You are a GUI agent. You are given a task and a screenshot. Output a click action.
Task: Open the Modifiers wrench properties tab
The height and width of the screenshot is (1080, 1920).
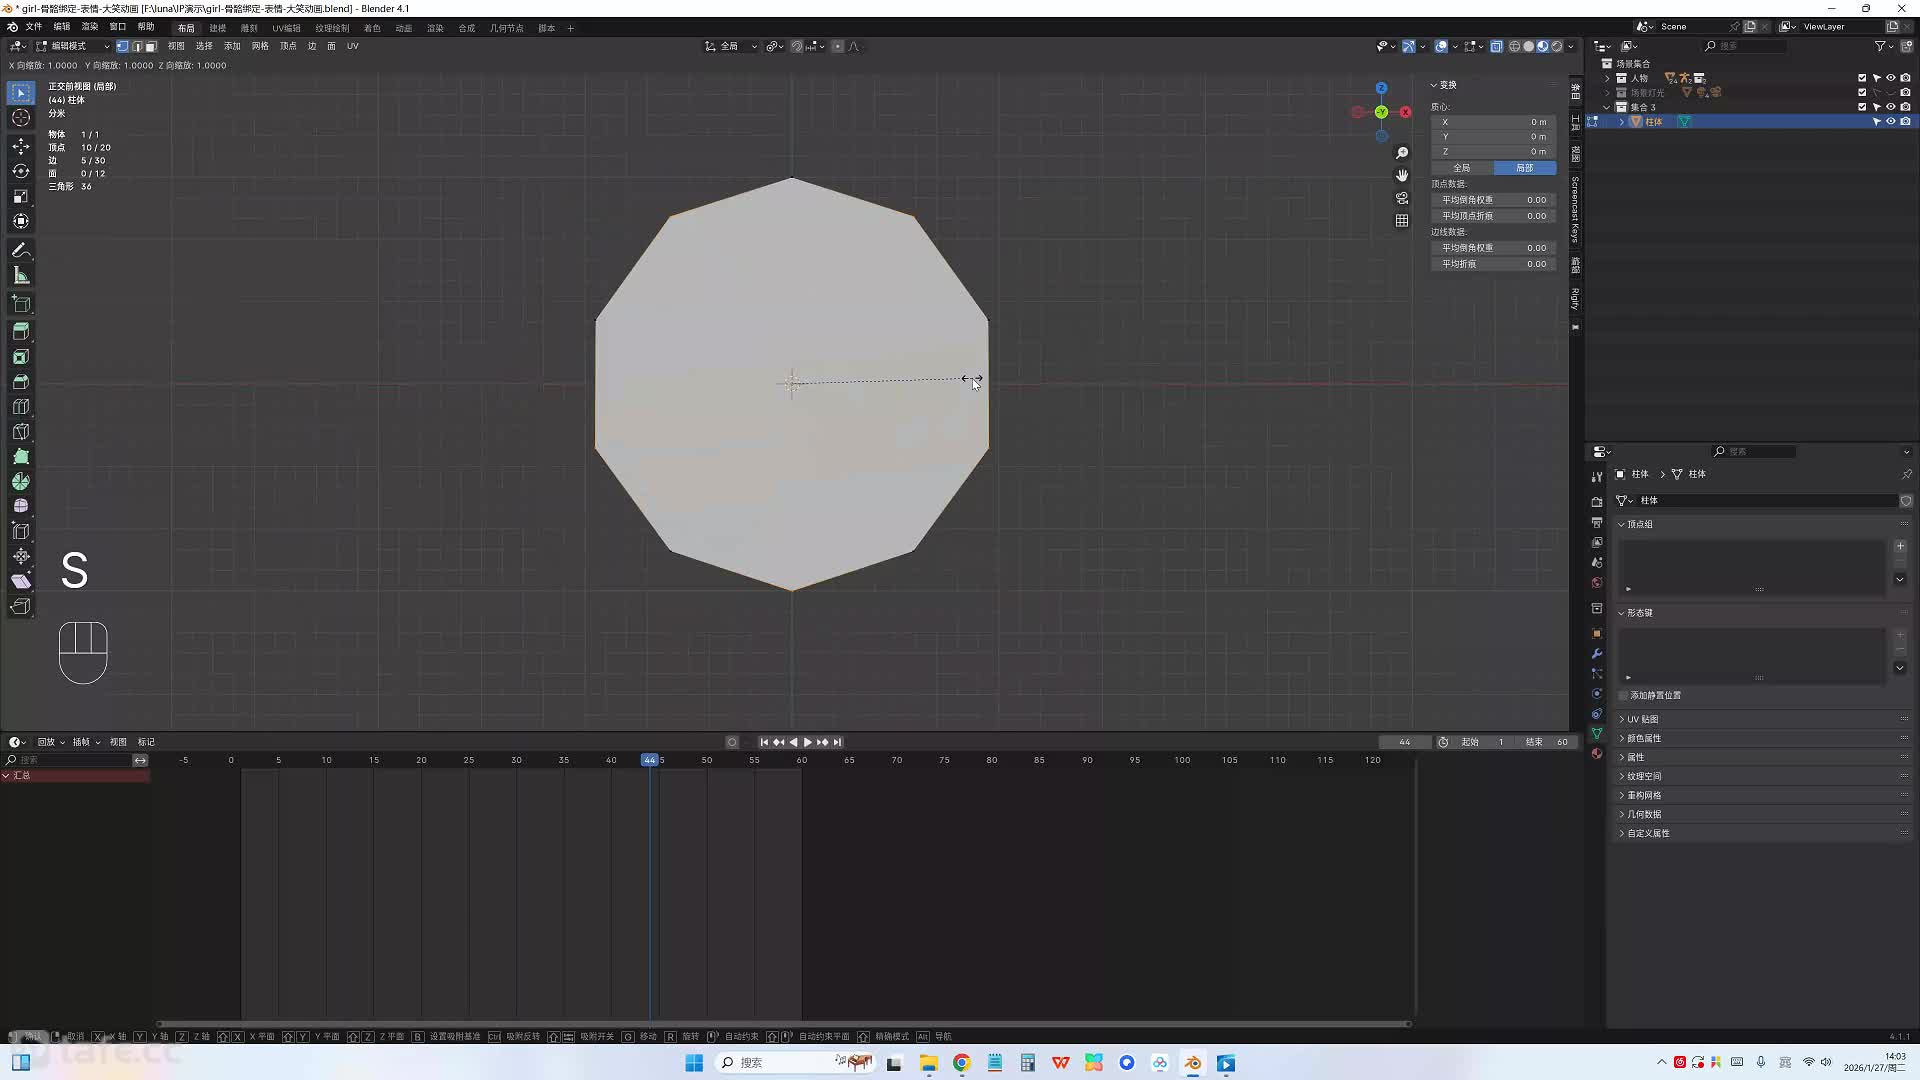1597,653
